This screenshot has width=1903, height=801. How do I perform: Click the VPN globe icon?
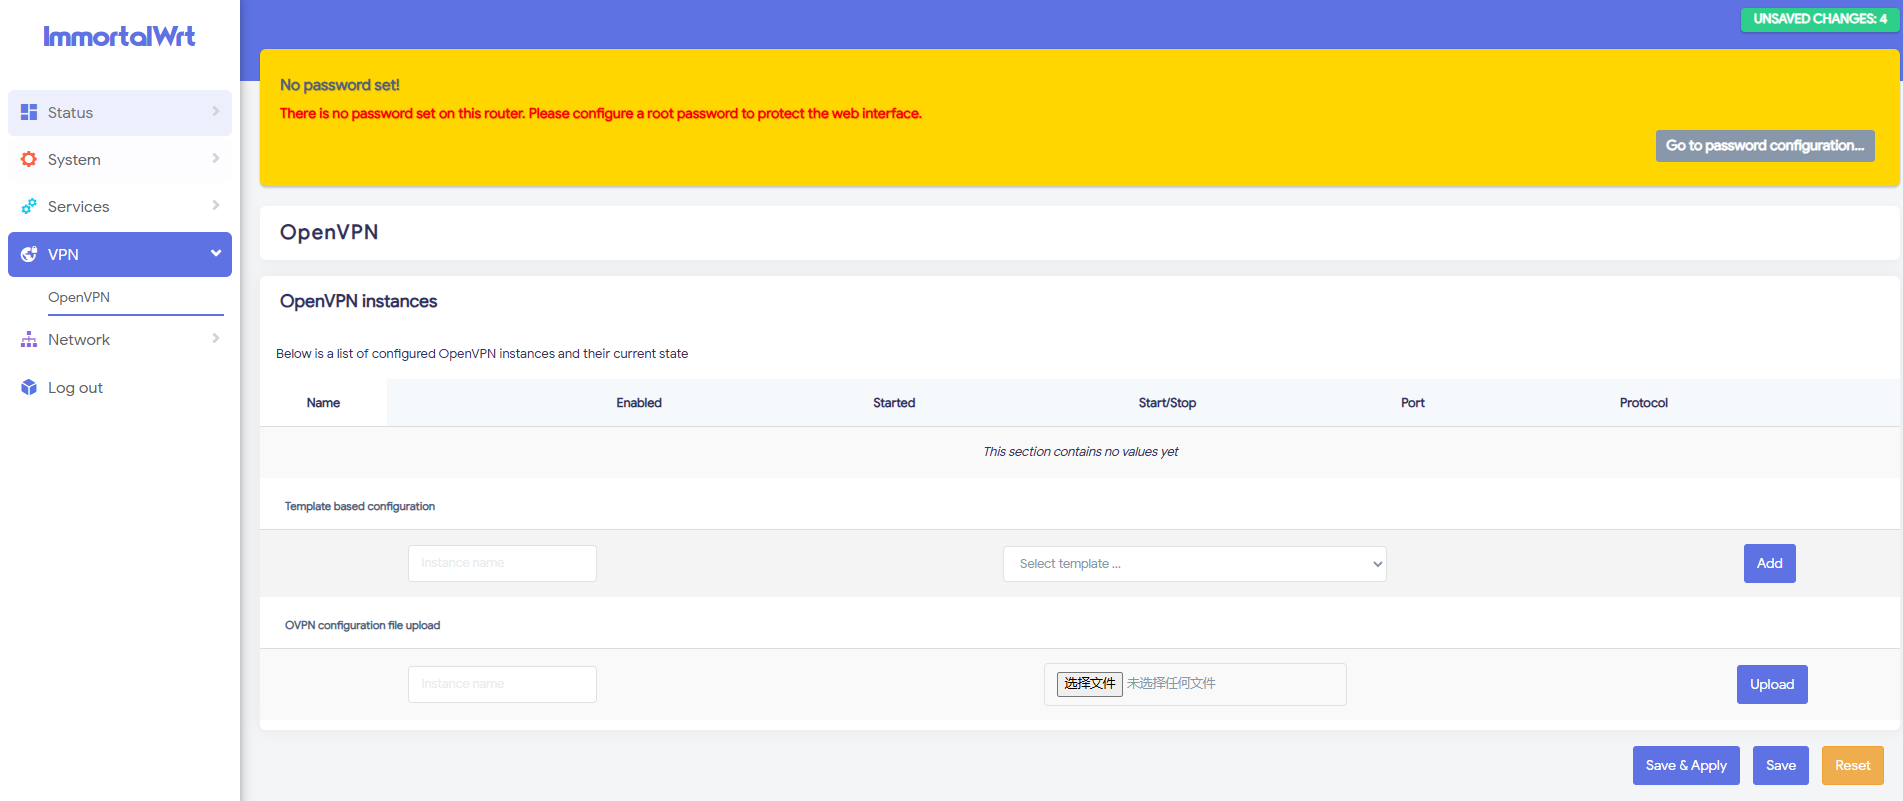29,254
